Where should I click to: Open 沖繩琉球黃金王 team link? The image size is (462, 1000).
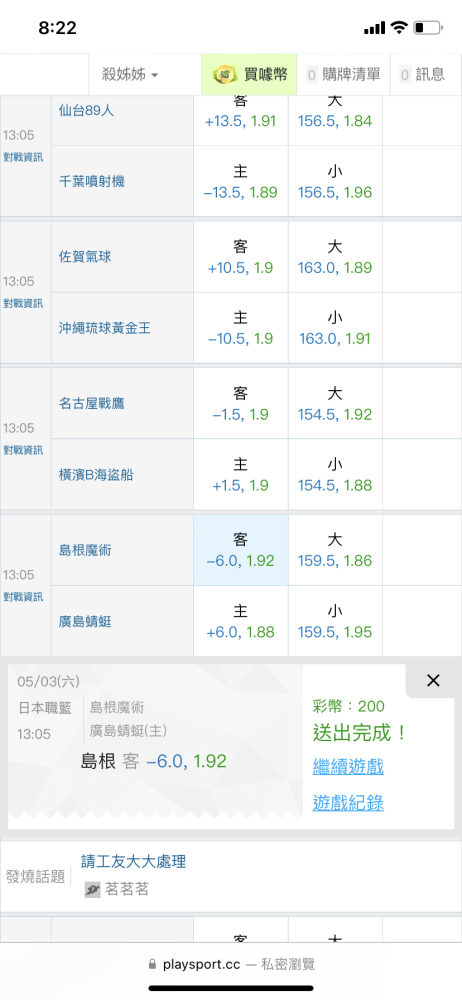coord(104,328)
